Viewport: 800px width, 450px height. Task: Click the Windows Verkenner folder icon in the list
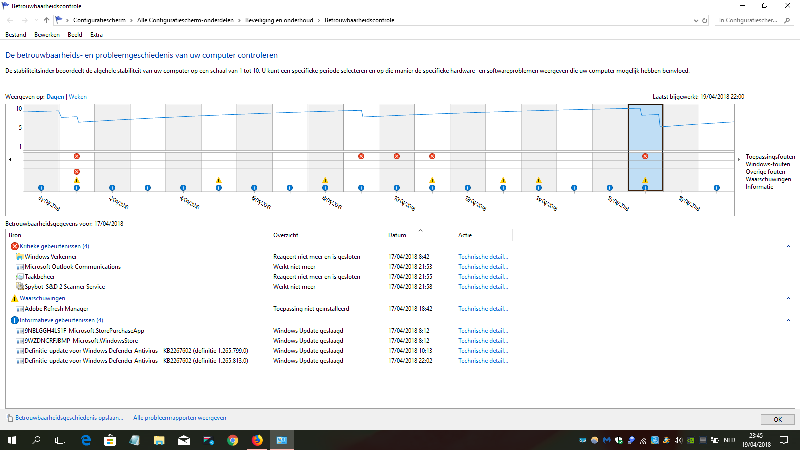(x=19, y=257)
